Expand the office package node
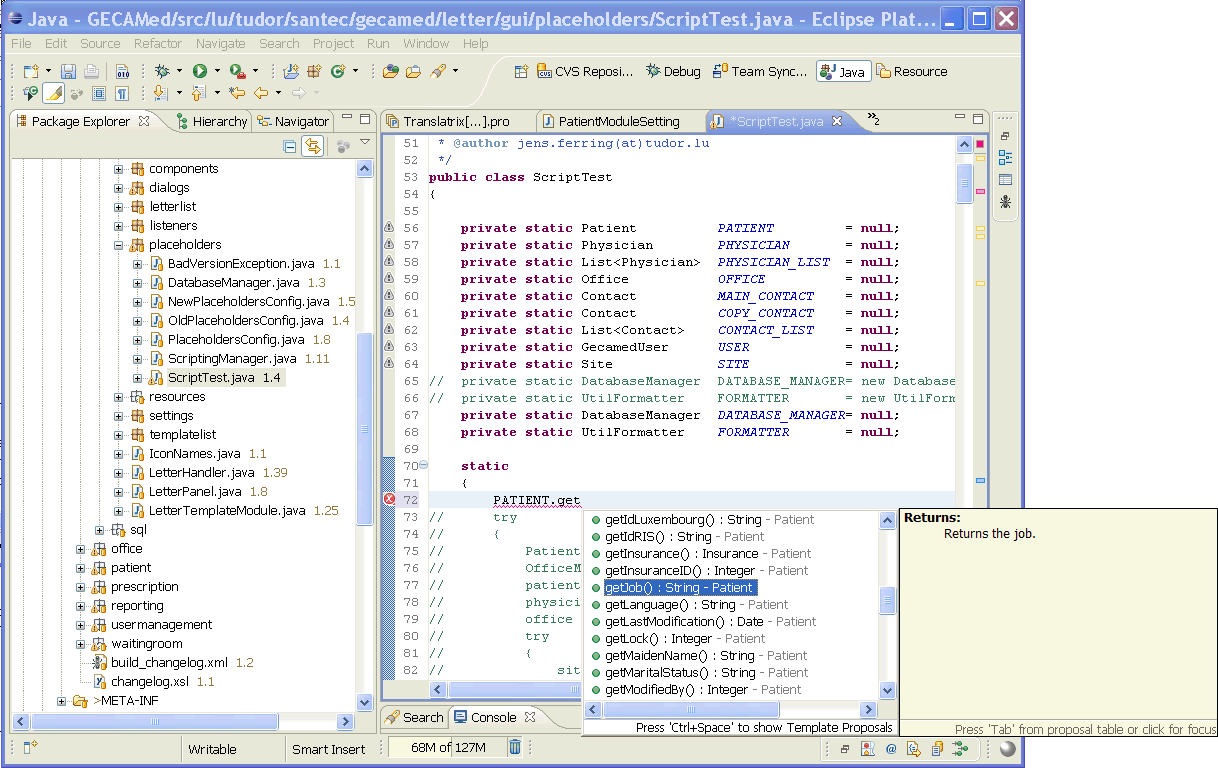Screen dimensions: 1218x768 pyautogui.click(x=81, y=549)
